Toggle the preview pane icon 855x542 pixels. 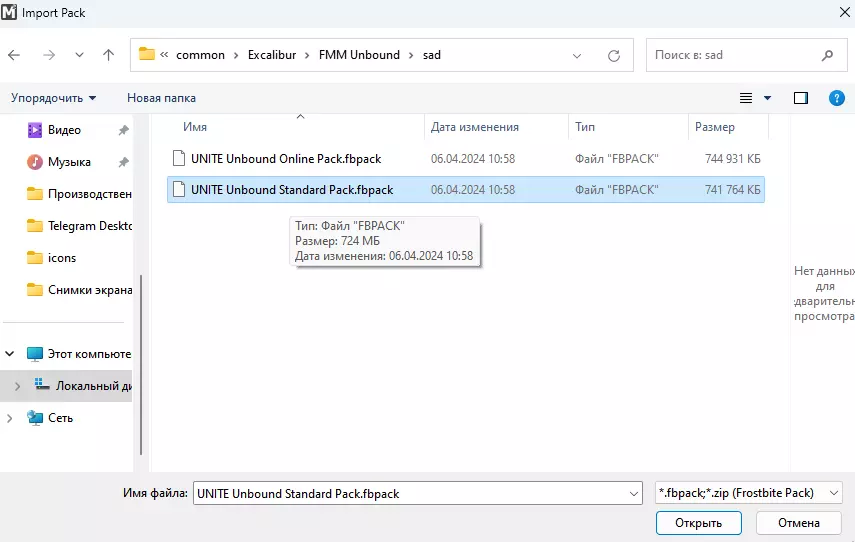pos(801,98)
